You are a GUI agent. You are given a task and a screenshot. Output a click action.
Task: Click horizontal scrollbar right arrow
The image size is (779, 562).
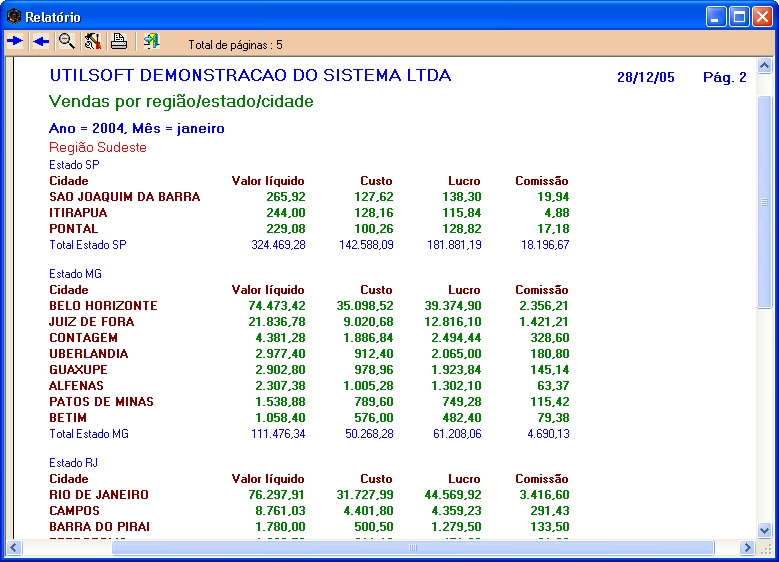tap(747, 548)
